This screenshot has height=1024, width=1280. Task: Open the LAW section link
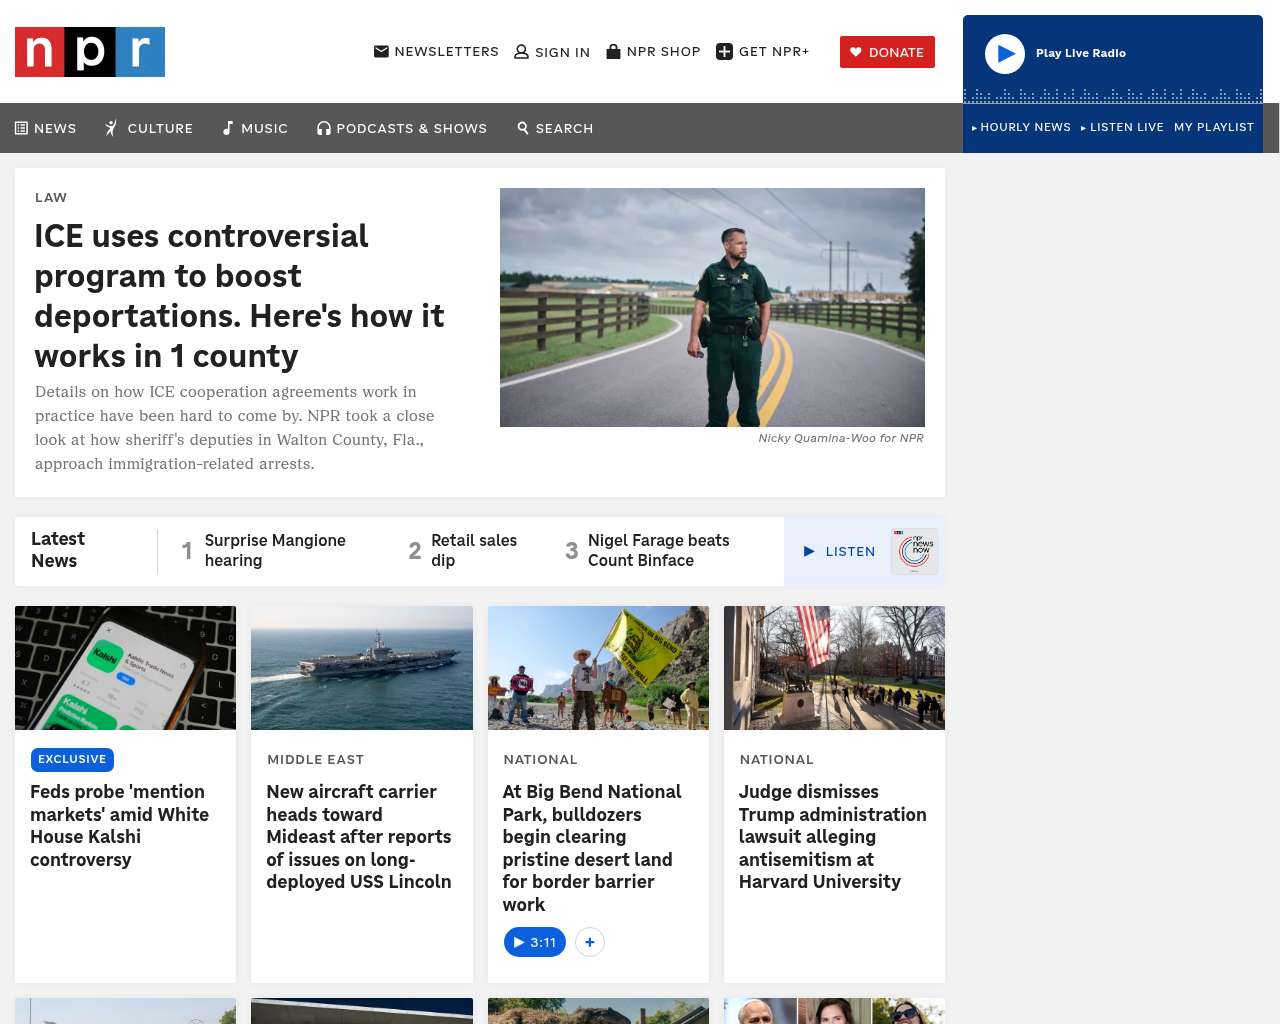(x=51, y=197)
